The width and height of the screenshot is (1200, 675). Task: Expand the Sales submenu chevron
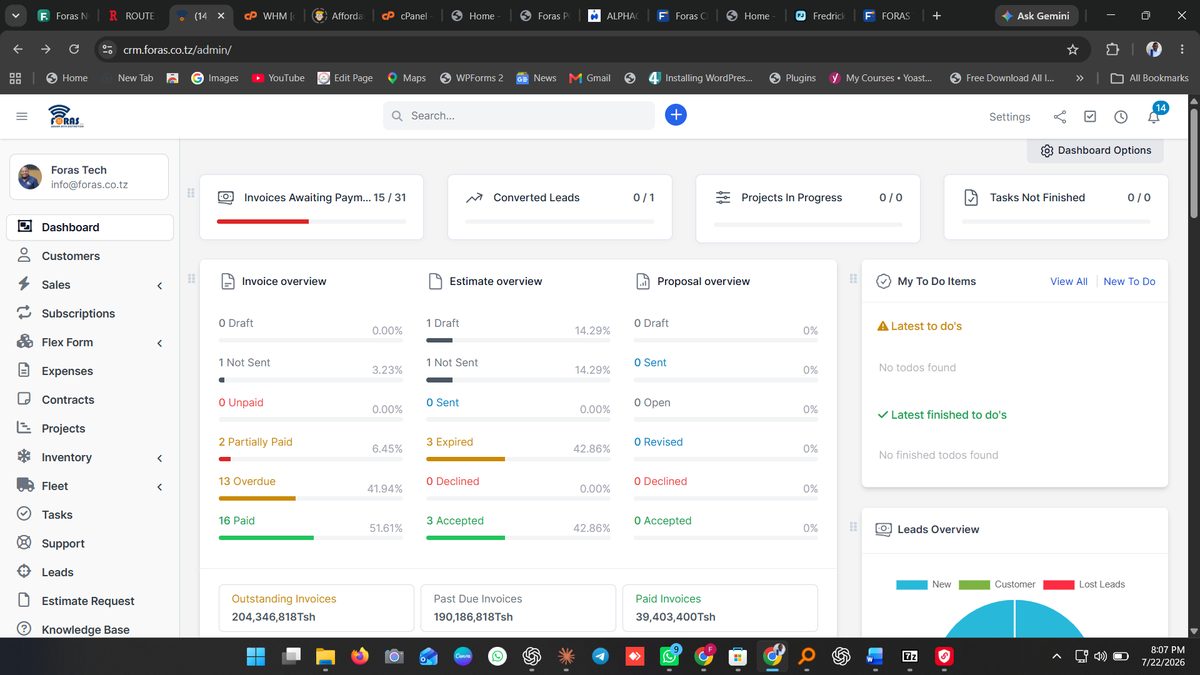tap(160, 286)
